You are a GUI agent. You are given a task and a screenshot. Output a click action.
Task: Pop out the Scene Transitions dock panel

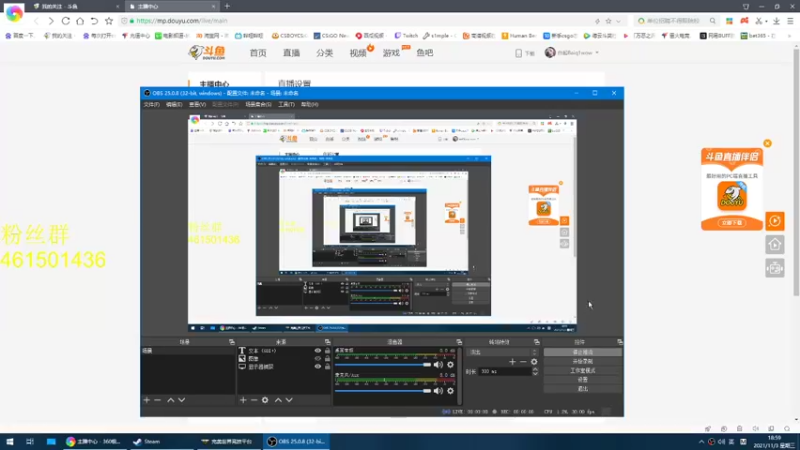[x=537, y=342]
